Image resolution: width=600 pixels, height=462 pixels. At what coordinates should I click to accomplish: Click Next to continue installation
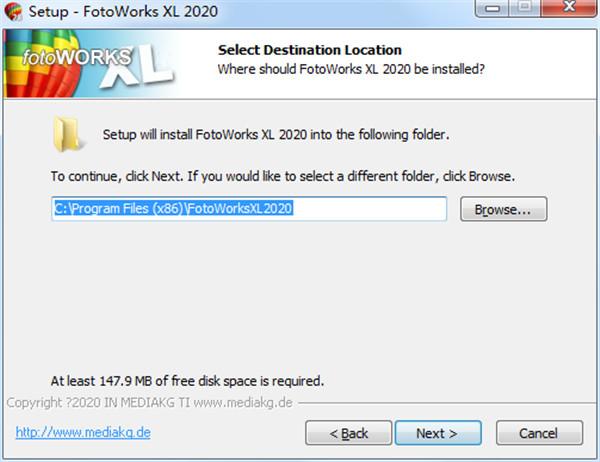(438, 433)
